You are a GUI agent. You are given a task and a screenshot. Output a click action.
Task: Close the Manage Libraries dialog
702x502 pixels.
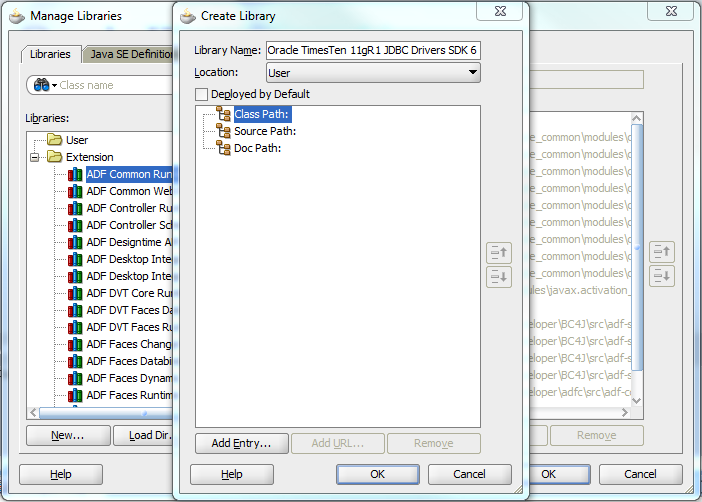pos(671,11)
